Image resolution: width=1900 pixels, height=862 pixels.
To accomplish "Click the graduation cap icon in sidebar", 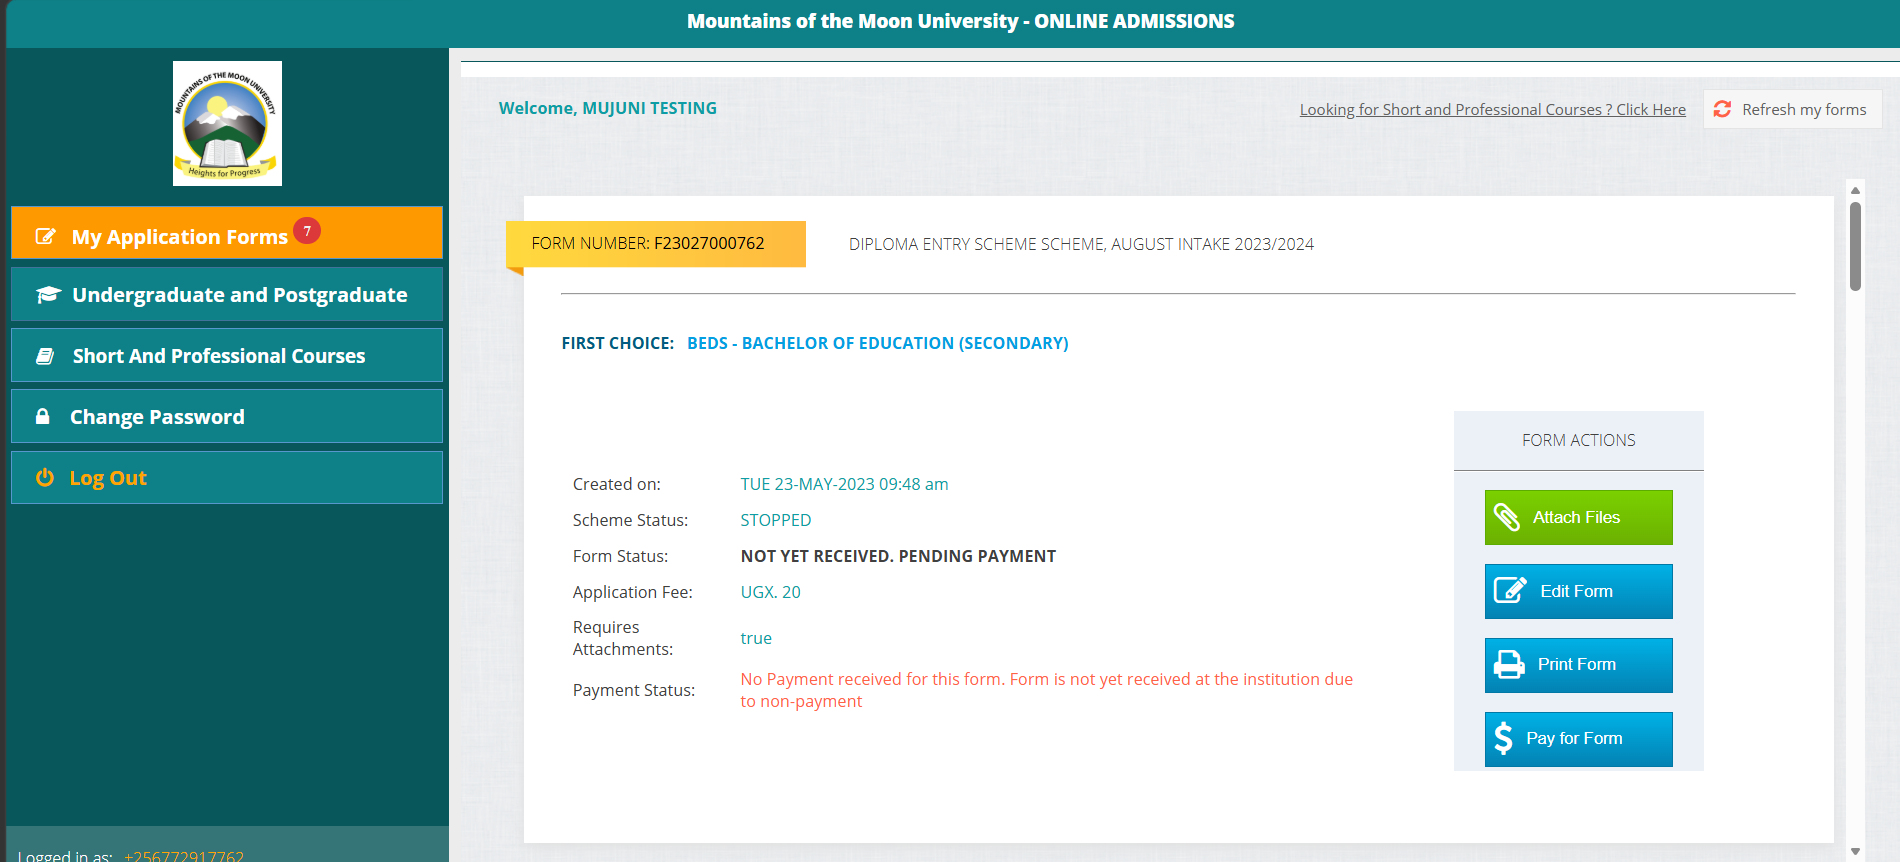I will (48, 295).
